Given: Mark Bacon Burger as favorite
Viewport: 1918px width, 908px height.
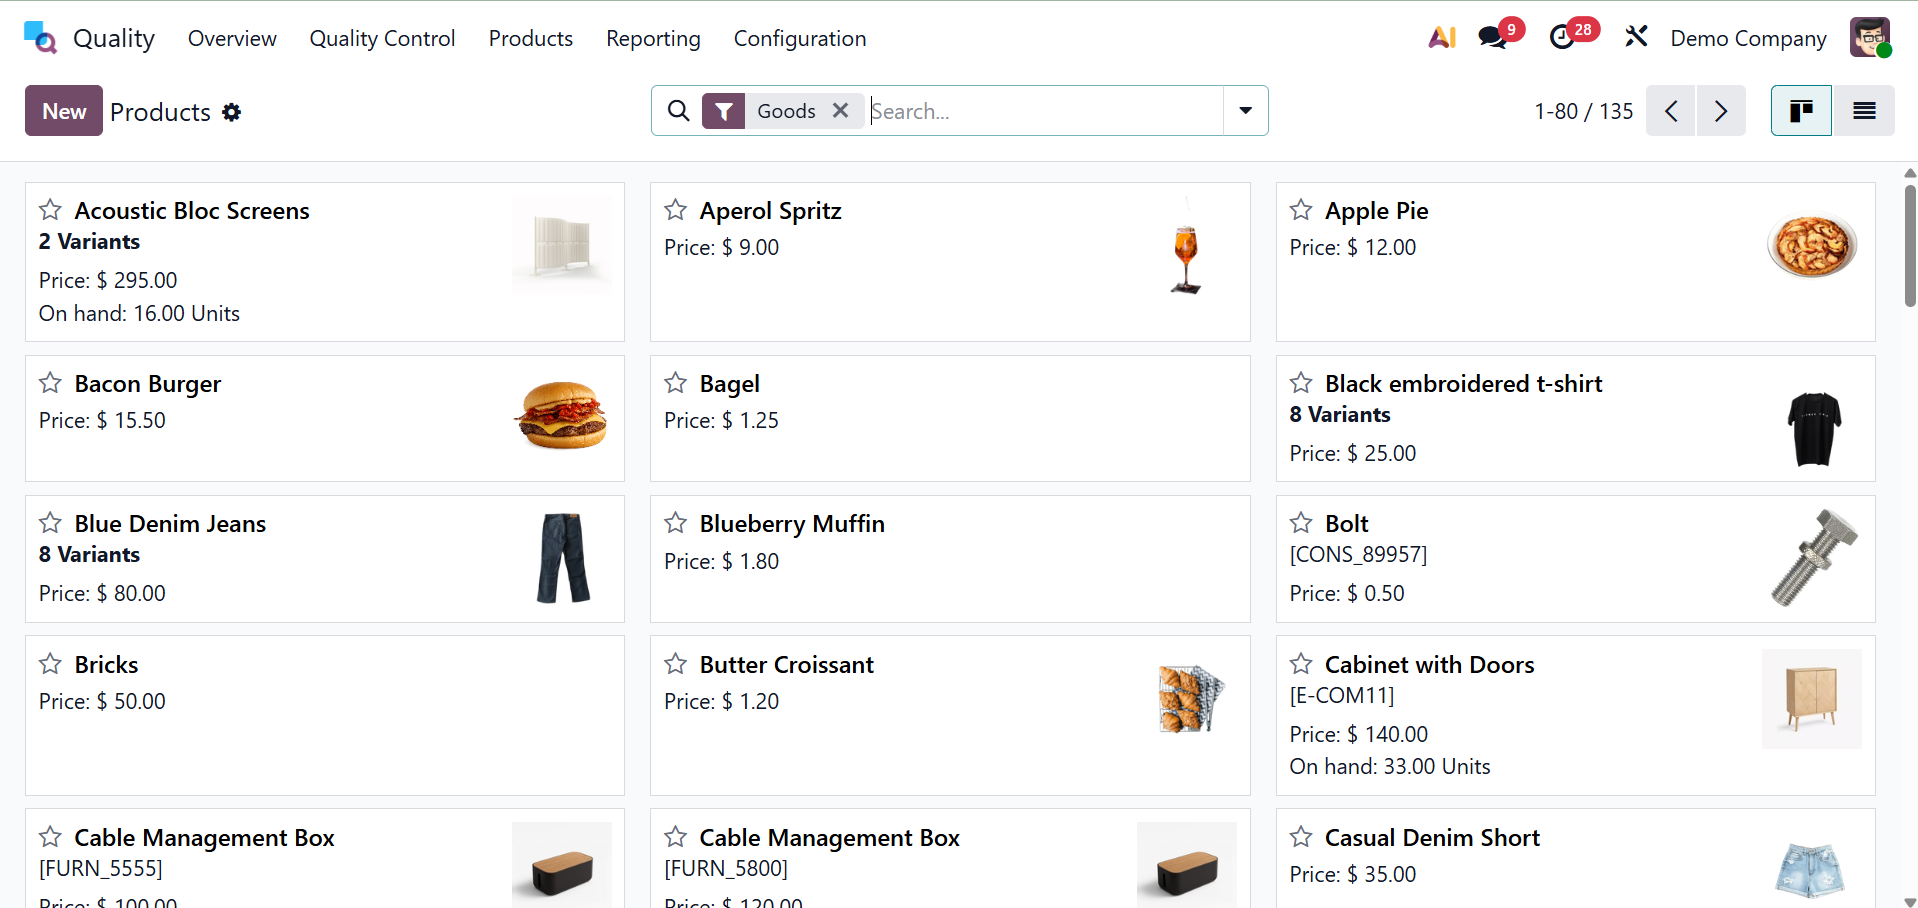Looking at the screenshot, I should [x=49, y=382].
